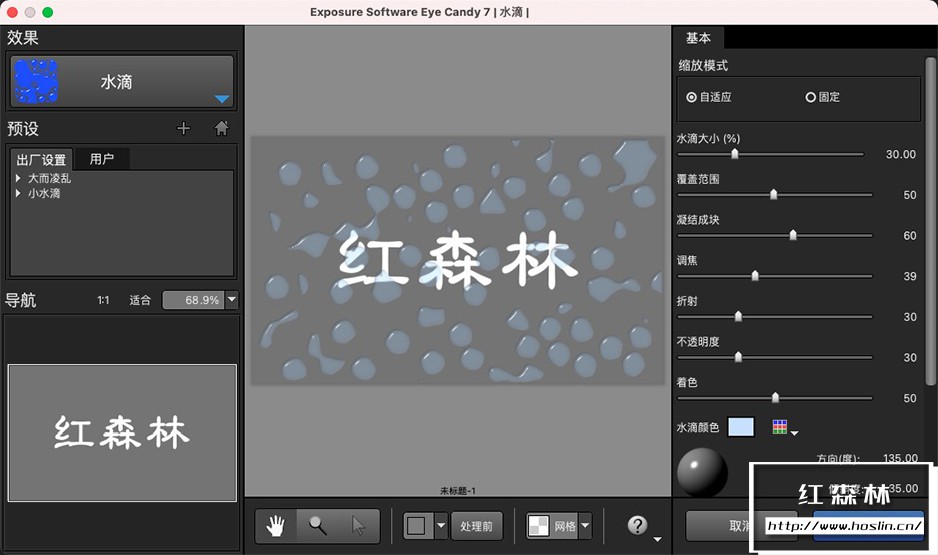Click the 调焦 slider handle
This screenshot has width=938, height=555.
click(755, 276)
